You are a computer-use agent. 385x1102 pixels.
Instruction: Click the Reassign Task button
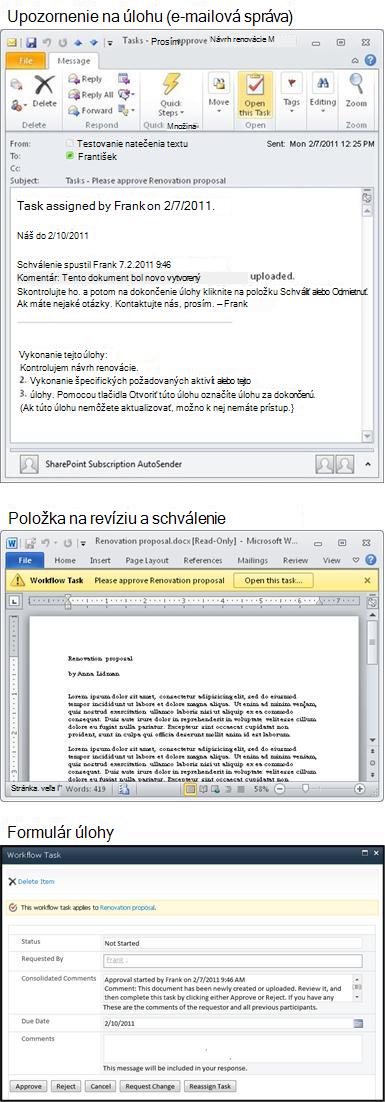[x=210, y=1086]
